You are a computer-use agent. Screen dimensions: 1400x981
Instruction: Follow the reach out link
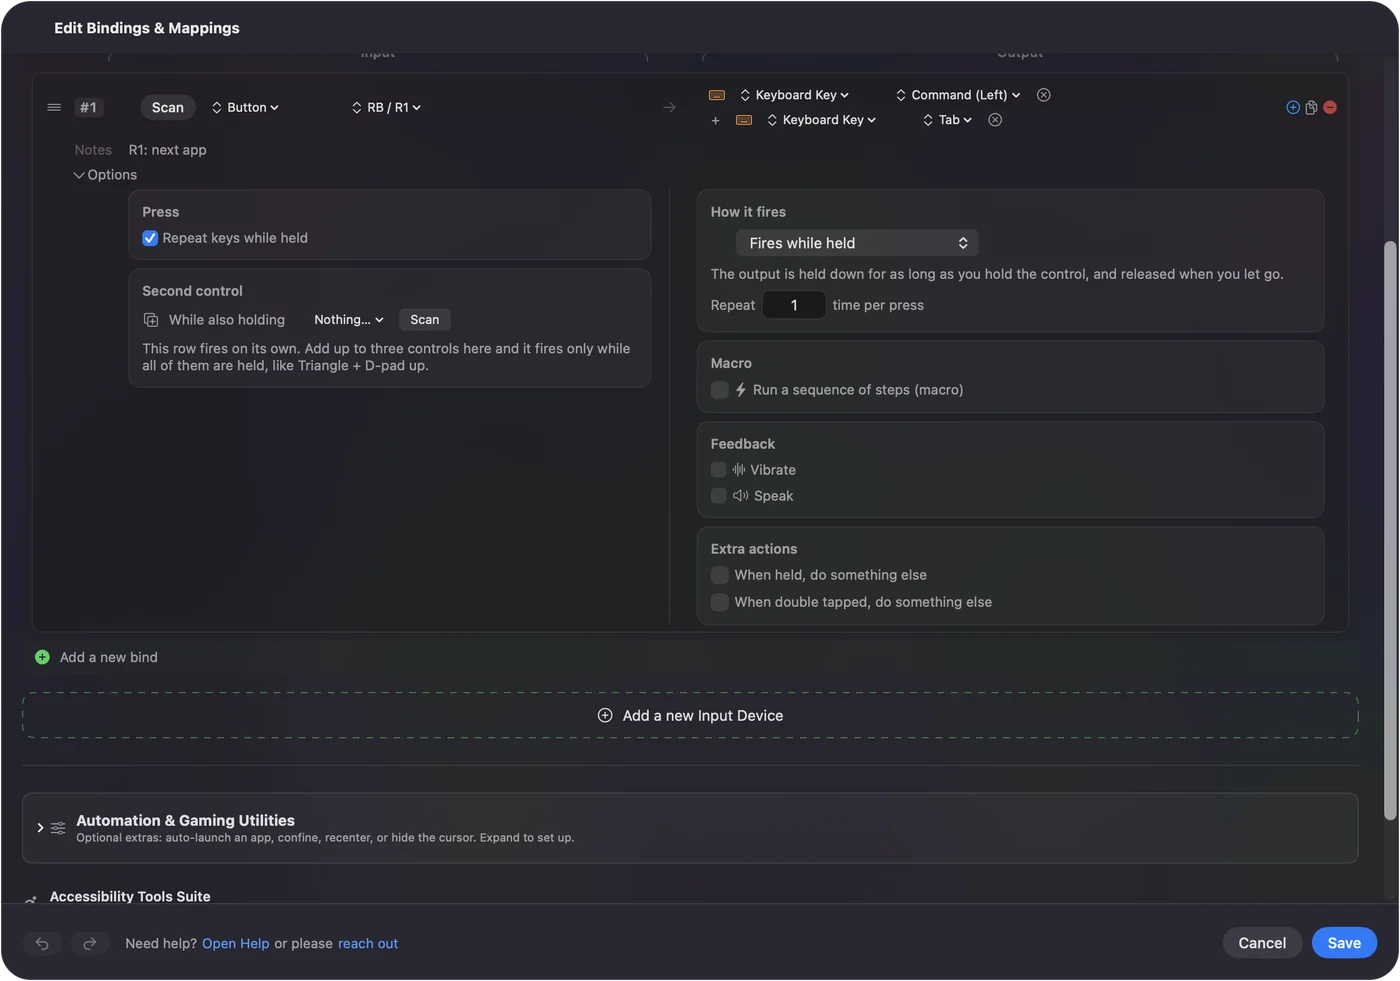368,944
